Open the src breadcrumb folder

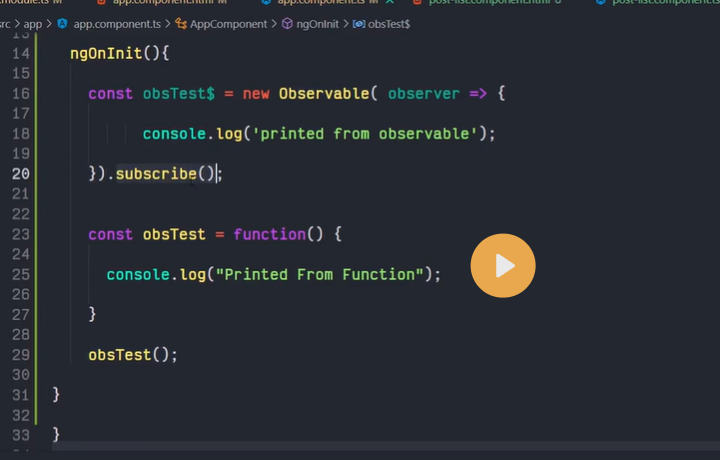6,23
